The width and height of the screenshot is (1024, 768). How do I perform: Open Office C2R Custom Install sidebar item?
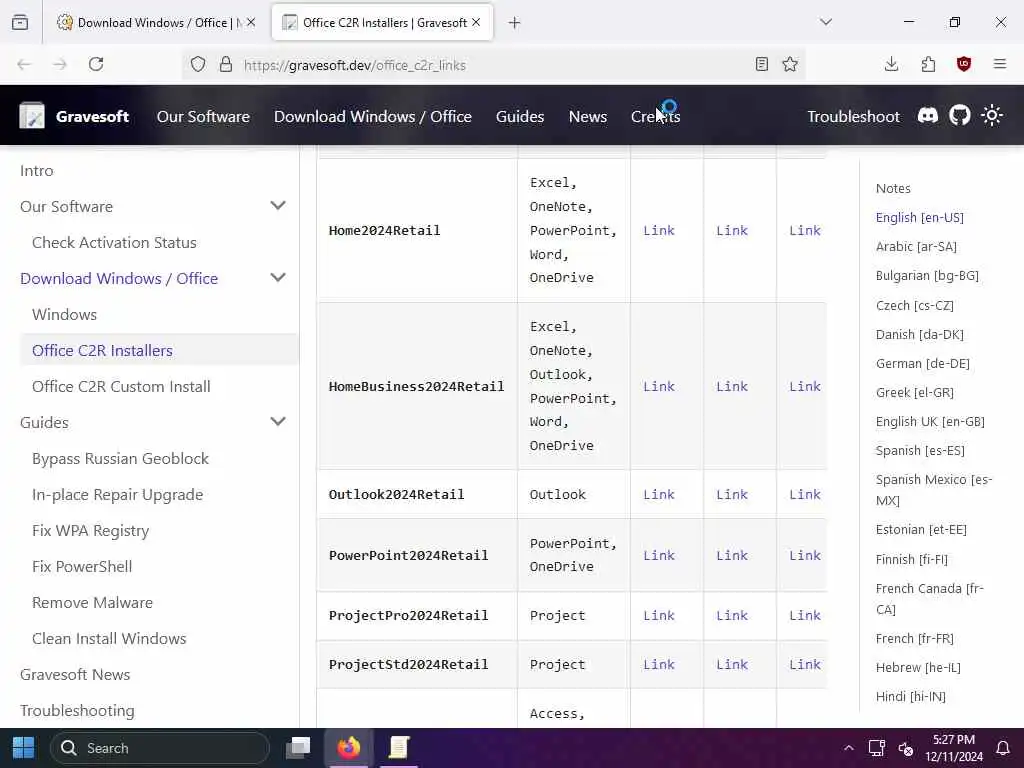click(x=121, y=386)
